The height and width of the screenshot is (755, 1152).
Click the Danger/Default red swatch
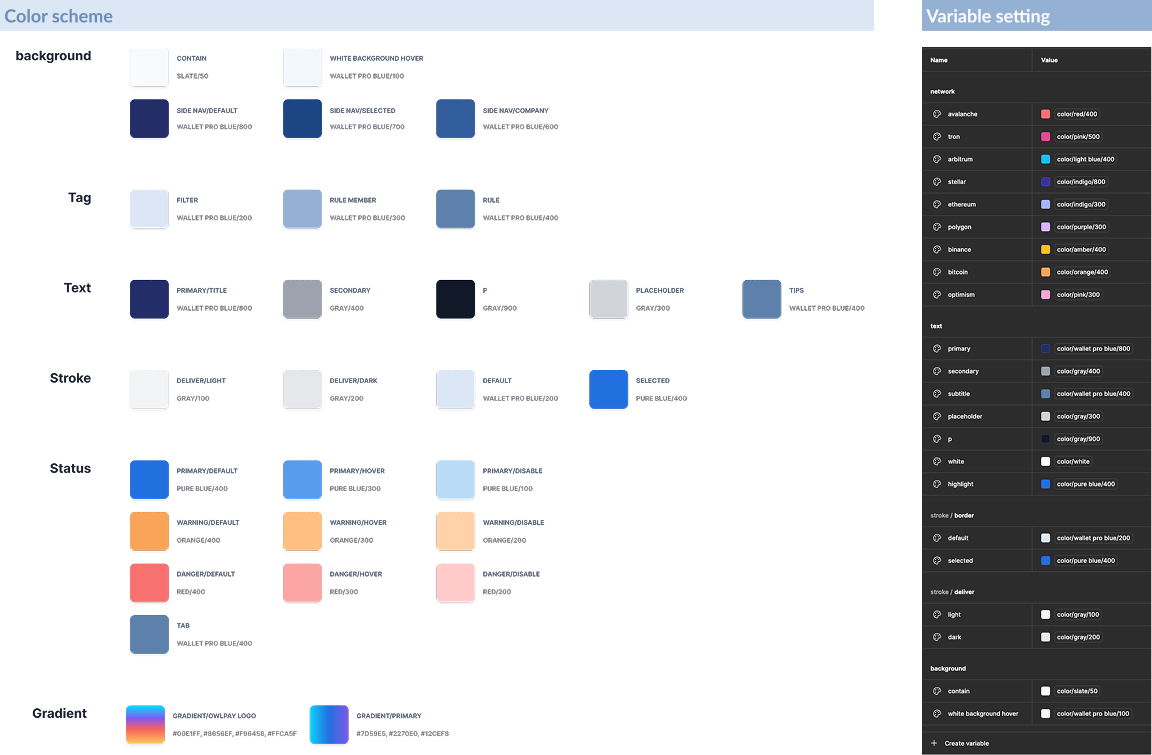pos(149,583)
